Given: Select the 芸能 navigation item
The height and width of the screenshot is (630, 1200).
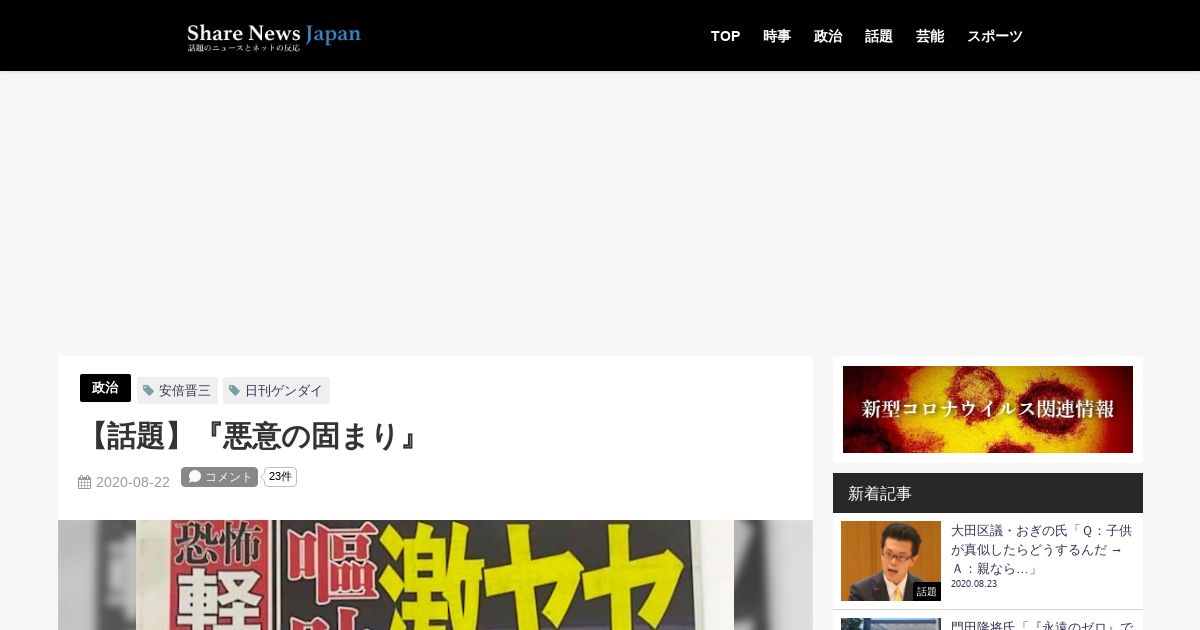Looking at the screenshot, I should [929, 36].
